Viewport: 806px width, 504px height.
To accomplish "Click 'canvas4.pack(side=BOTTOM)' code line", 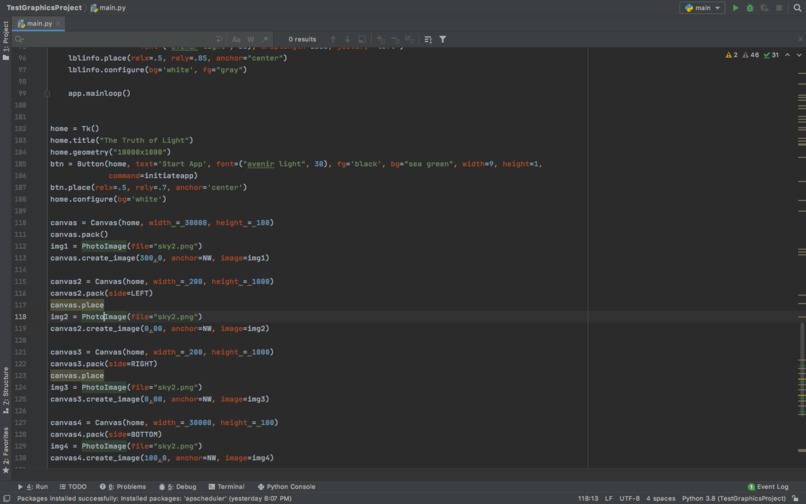I will click(106, 434).
